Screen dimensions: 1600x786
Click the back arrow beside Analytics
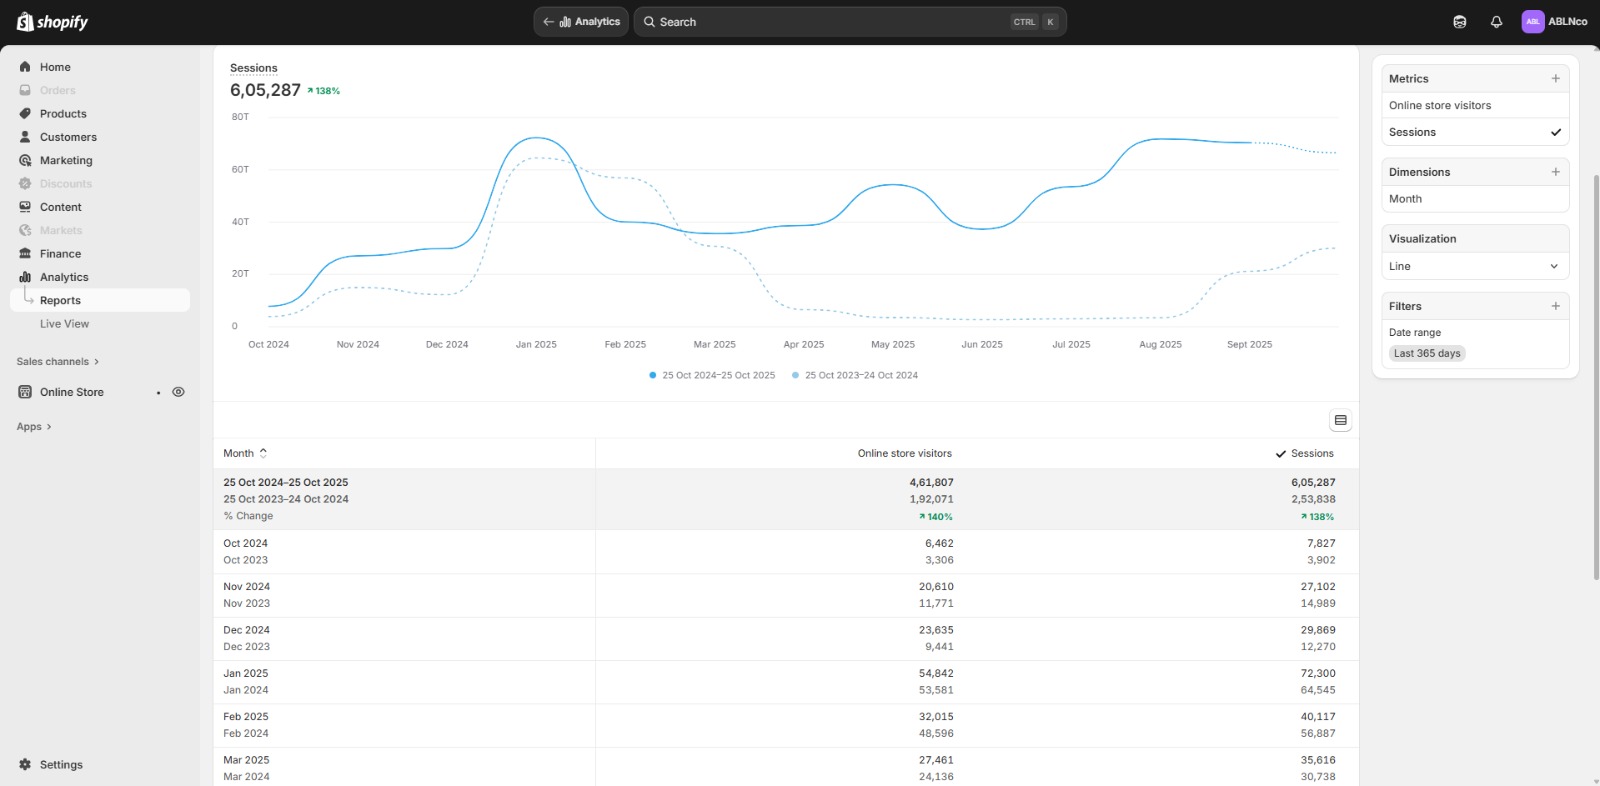[x=548, y=22]
